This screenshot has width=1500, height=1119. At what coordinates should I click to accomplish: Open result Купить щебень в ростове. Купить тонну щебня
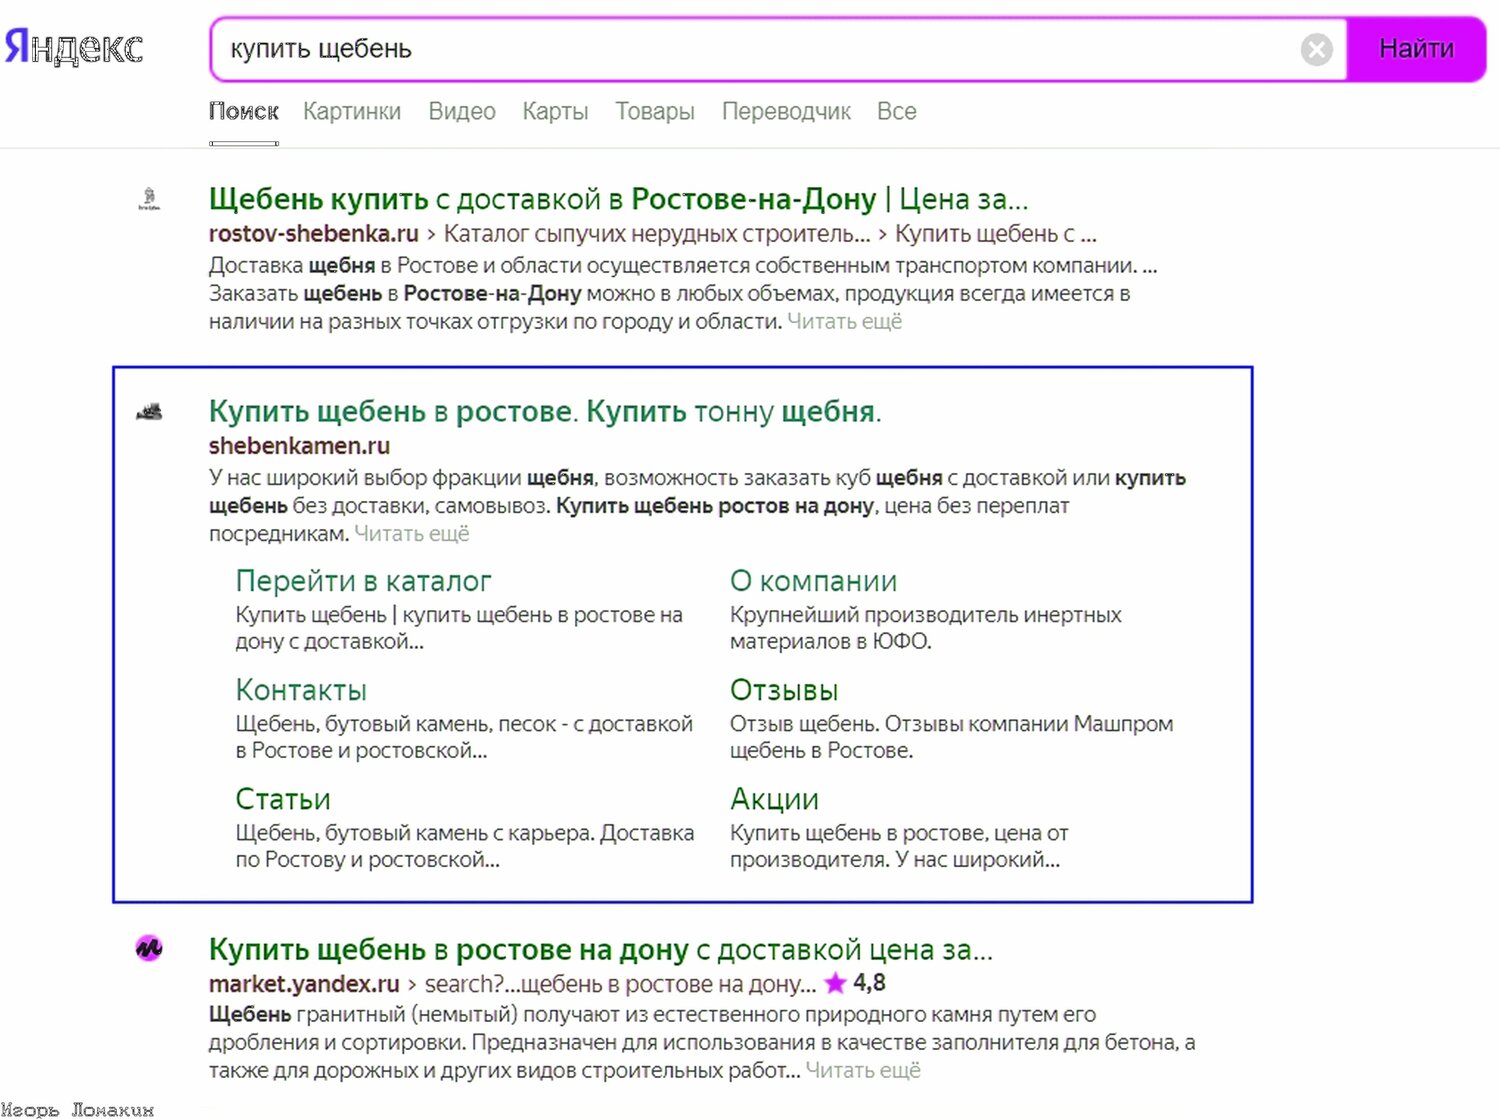coord(545,411)
